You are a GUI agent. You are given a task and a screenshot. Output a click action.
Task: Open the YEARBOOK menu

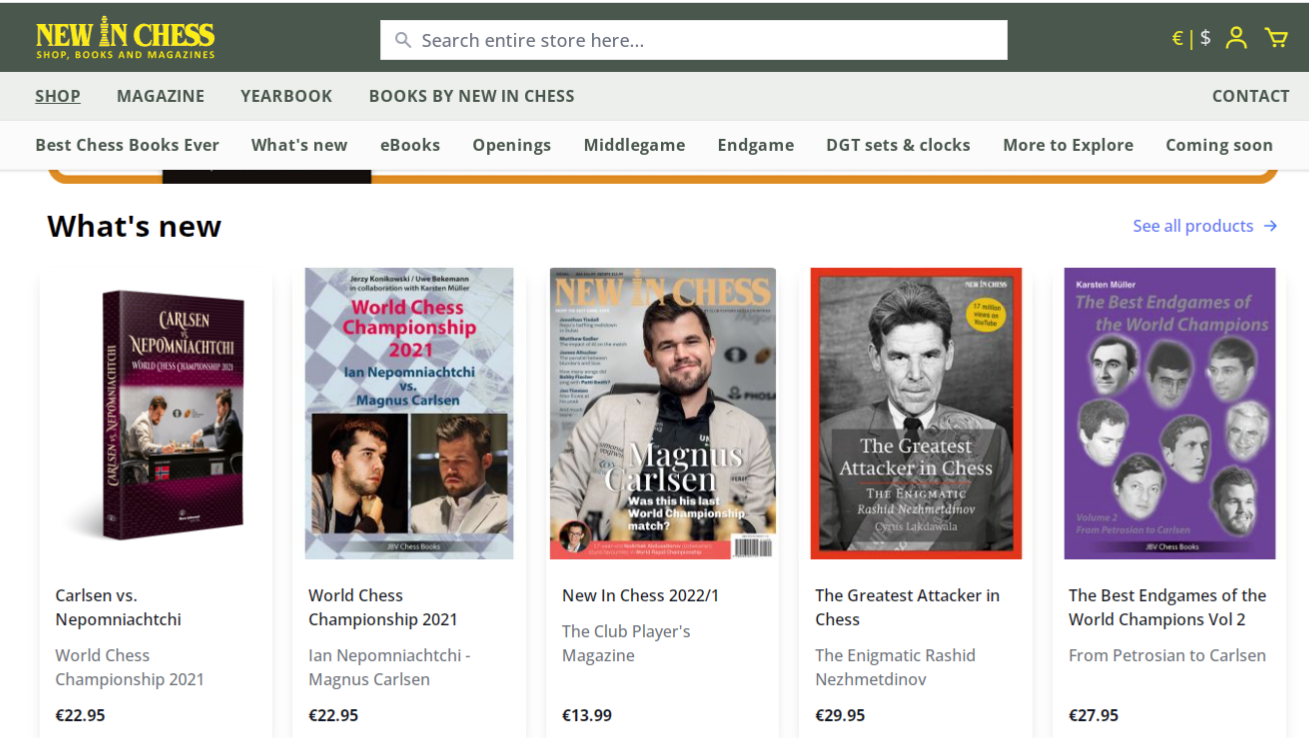286,96
